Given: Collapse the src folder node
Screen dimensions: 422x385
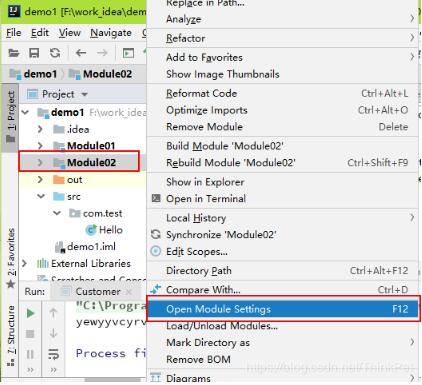Looking at the screenshot, I should [x=41, y=196].
